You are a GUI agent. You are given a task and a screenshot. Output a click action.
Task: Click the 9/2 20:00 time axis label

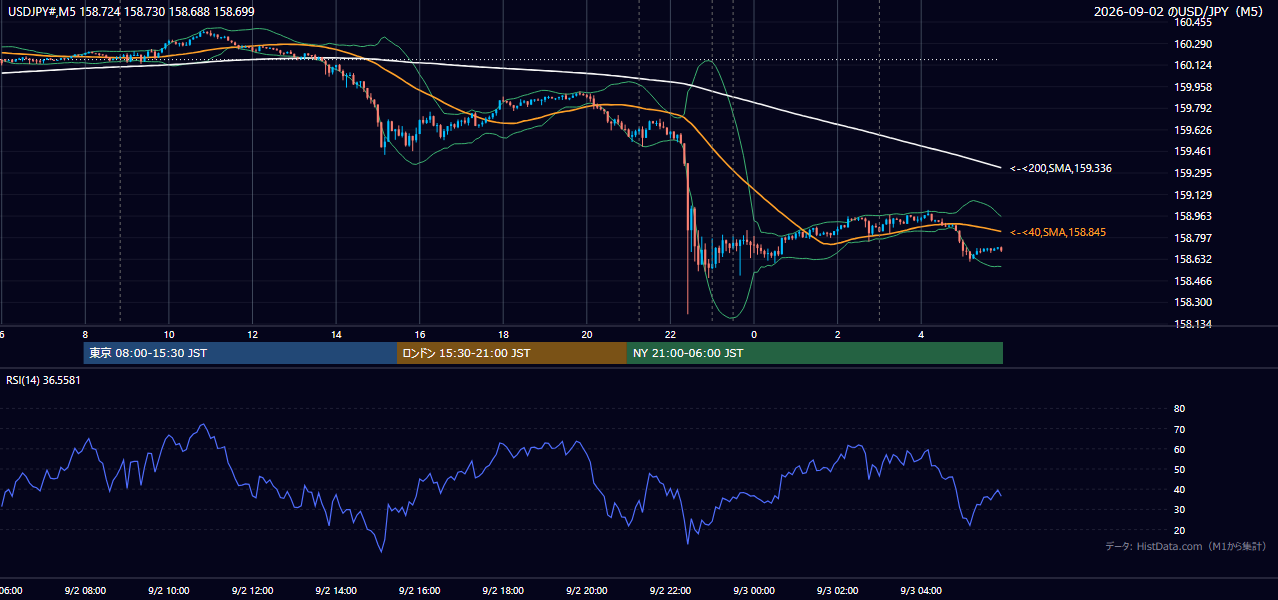pos(586,590)
